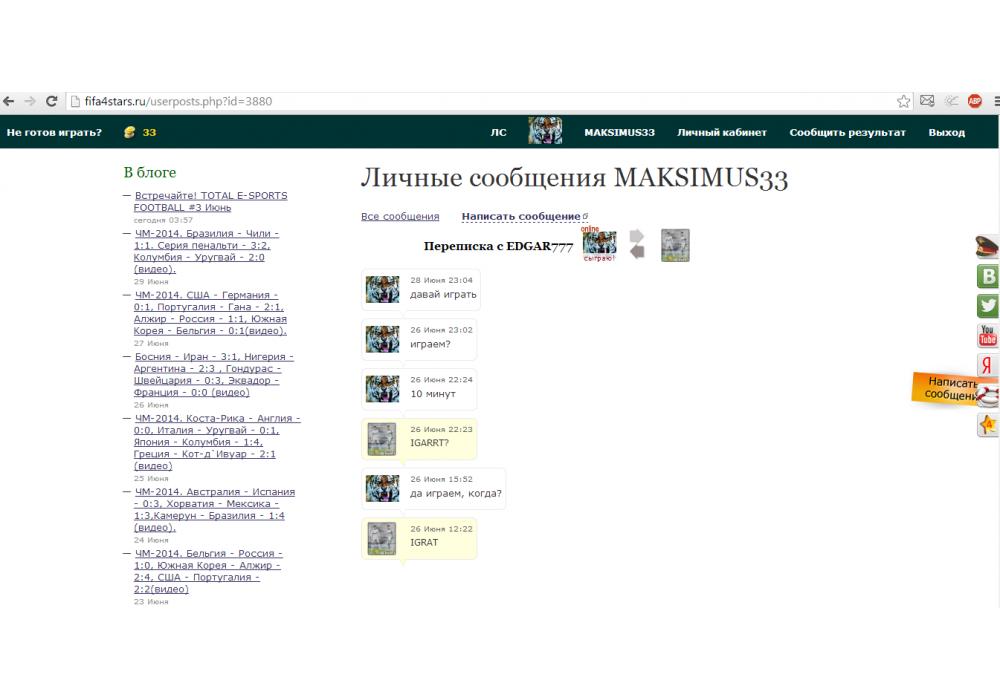Viewport: 1000px width, 700px height.
Task: Click the mail envelope extension icon
Action: (927, 101)
